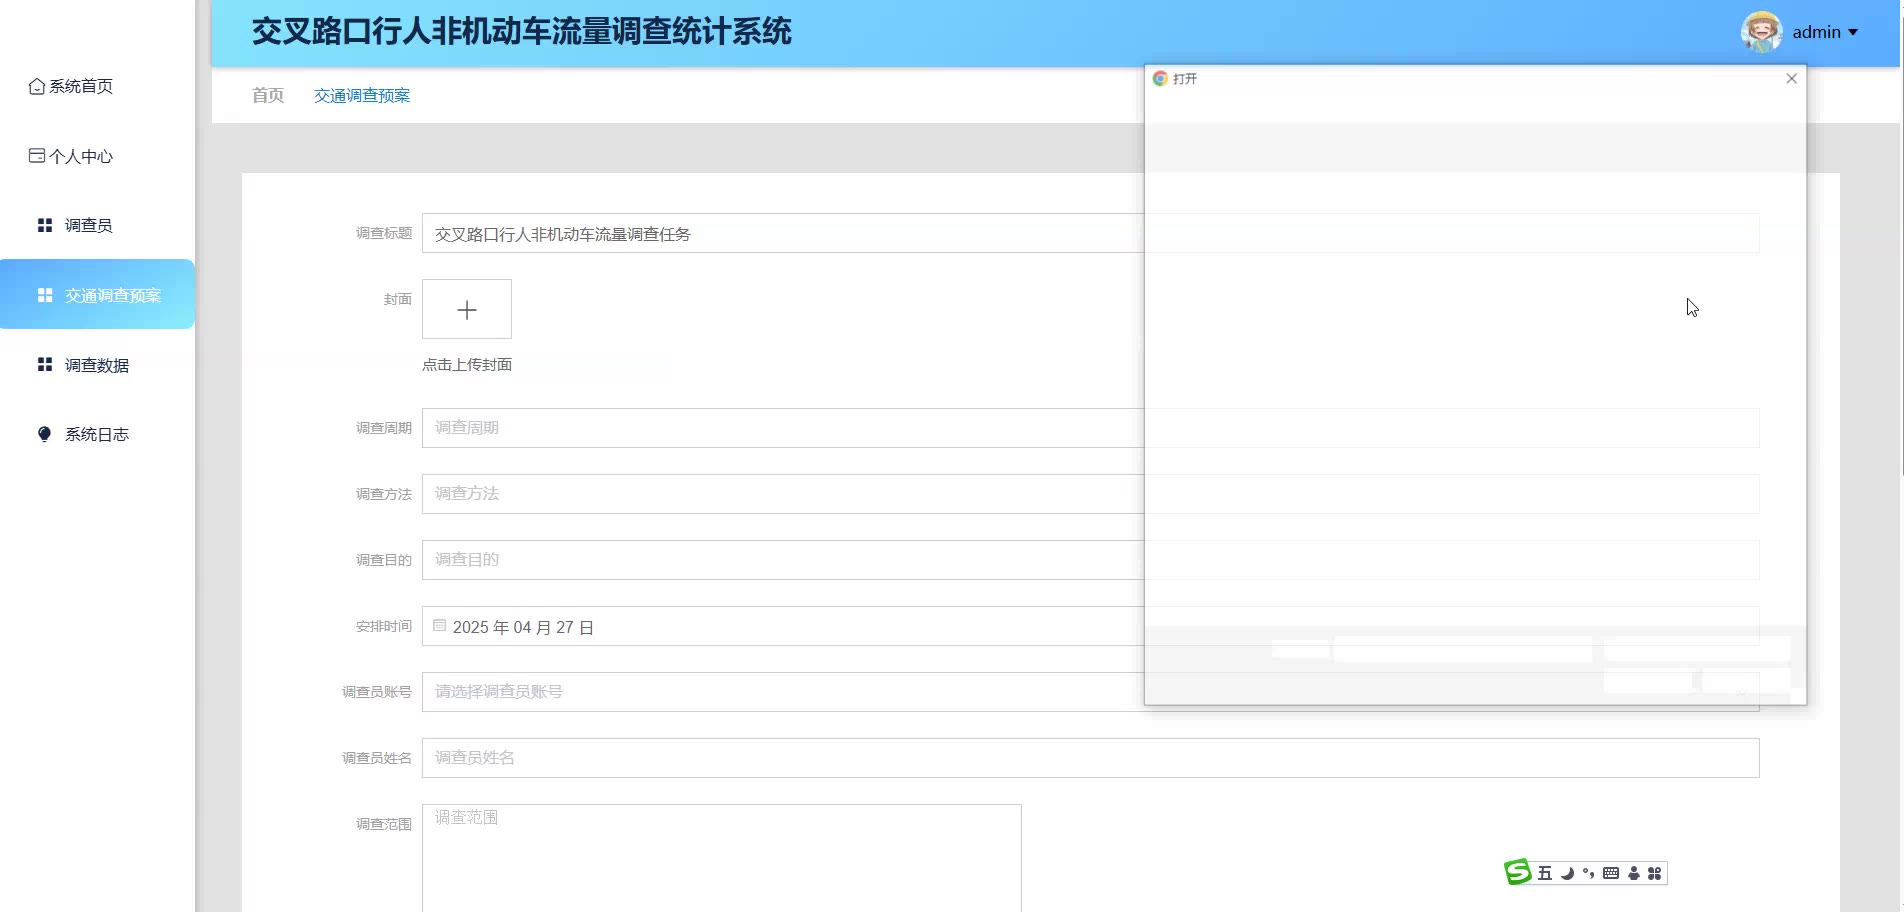Open the 交通调查预案 sidebar menu
The image size is (1904, 912).
point(97,295)
